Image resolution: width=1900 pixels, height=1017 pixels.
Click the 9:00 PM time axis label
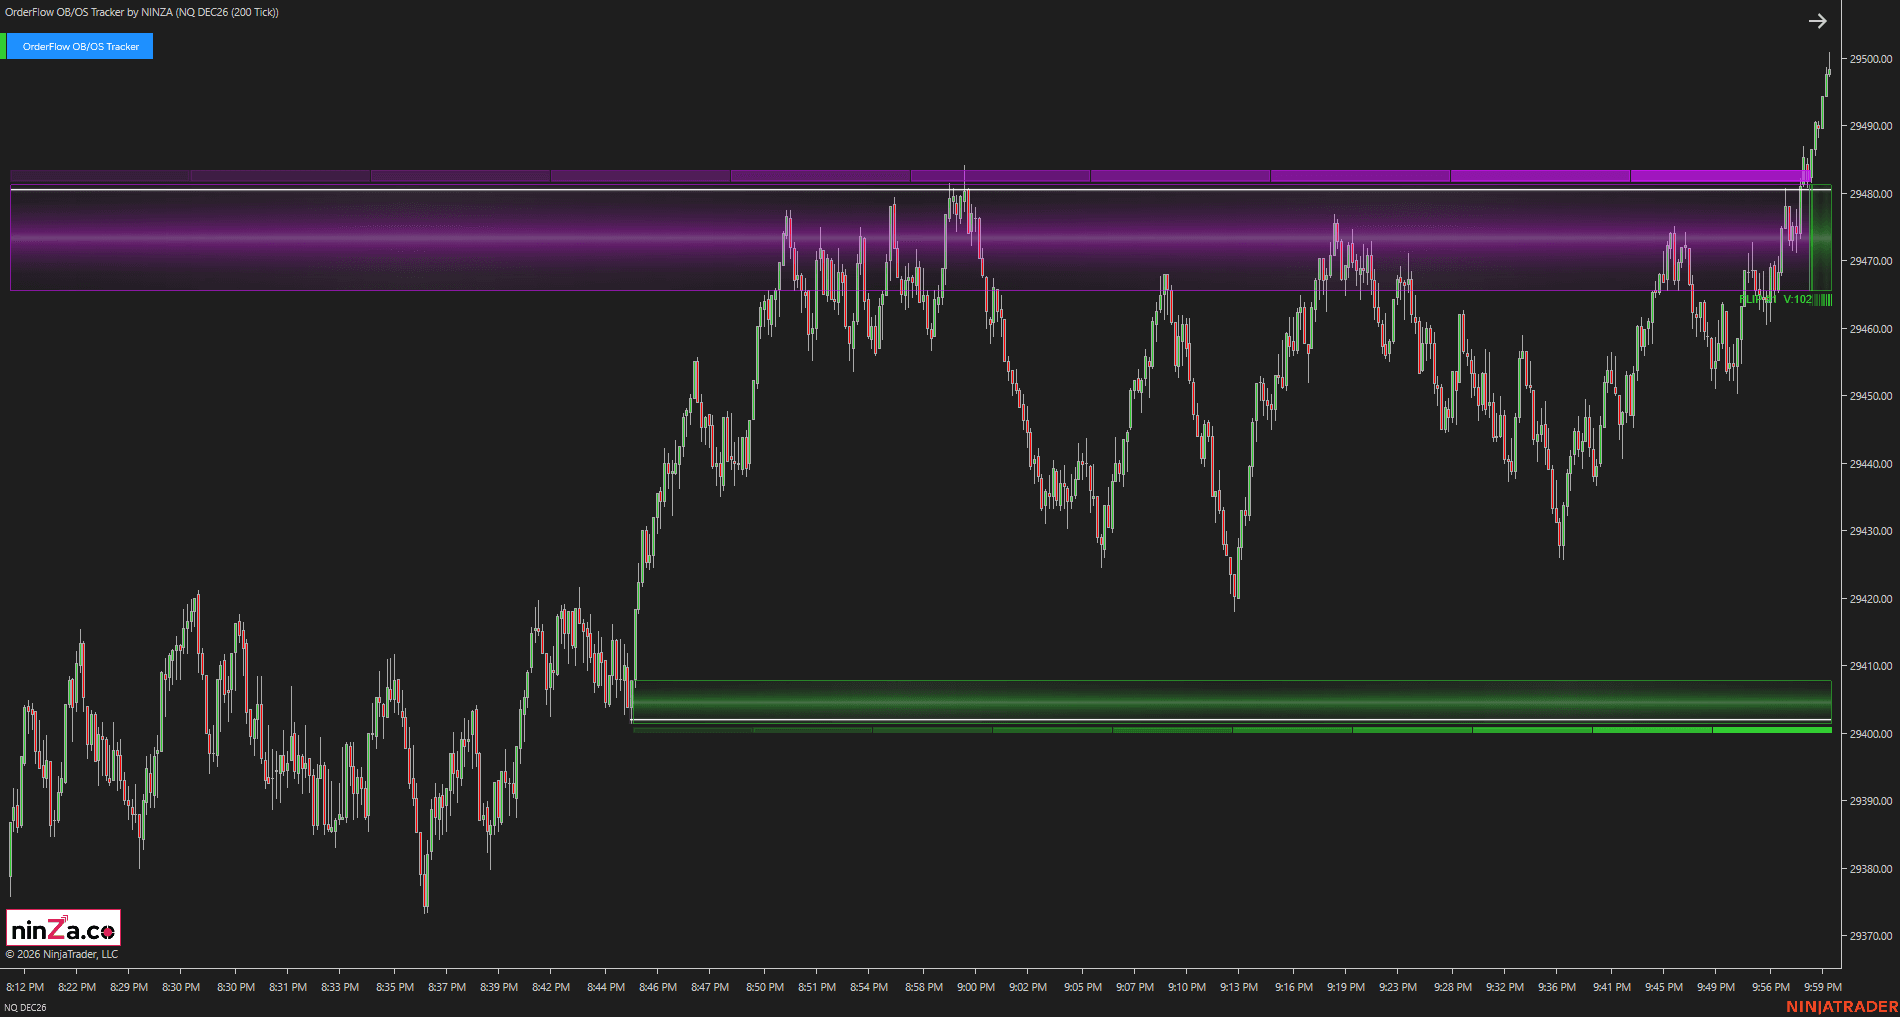pyautogui.click(x=976, y=987)
